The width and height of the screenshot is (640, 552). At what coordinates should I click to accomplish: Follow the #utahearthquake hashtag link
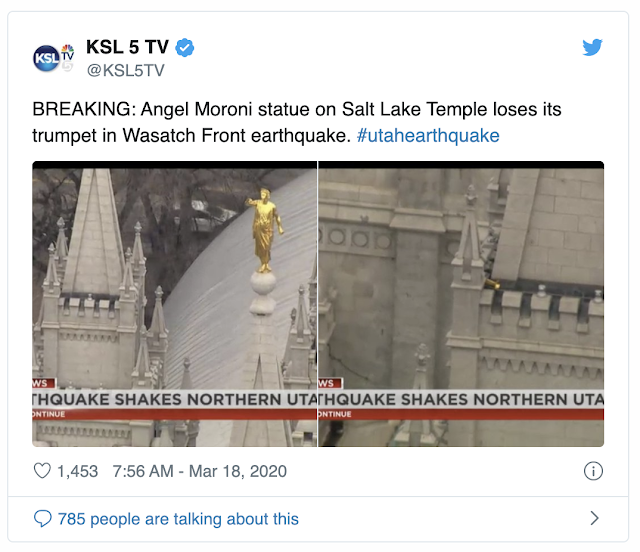click(428, 136)
